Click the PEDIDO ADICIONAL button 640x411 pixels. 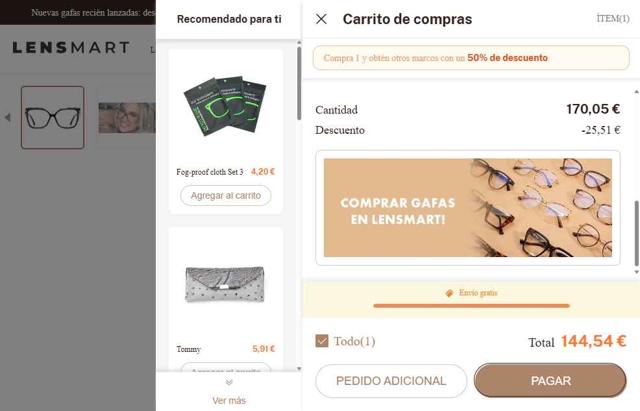pos(391,381)
